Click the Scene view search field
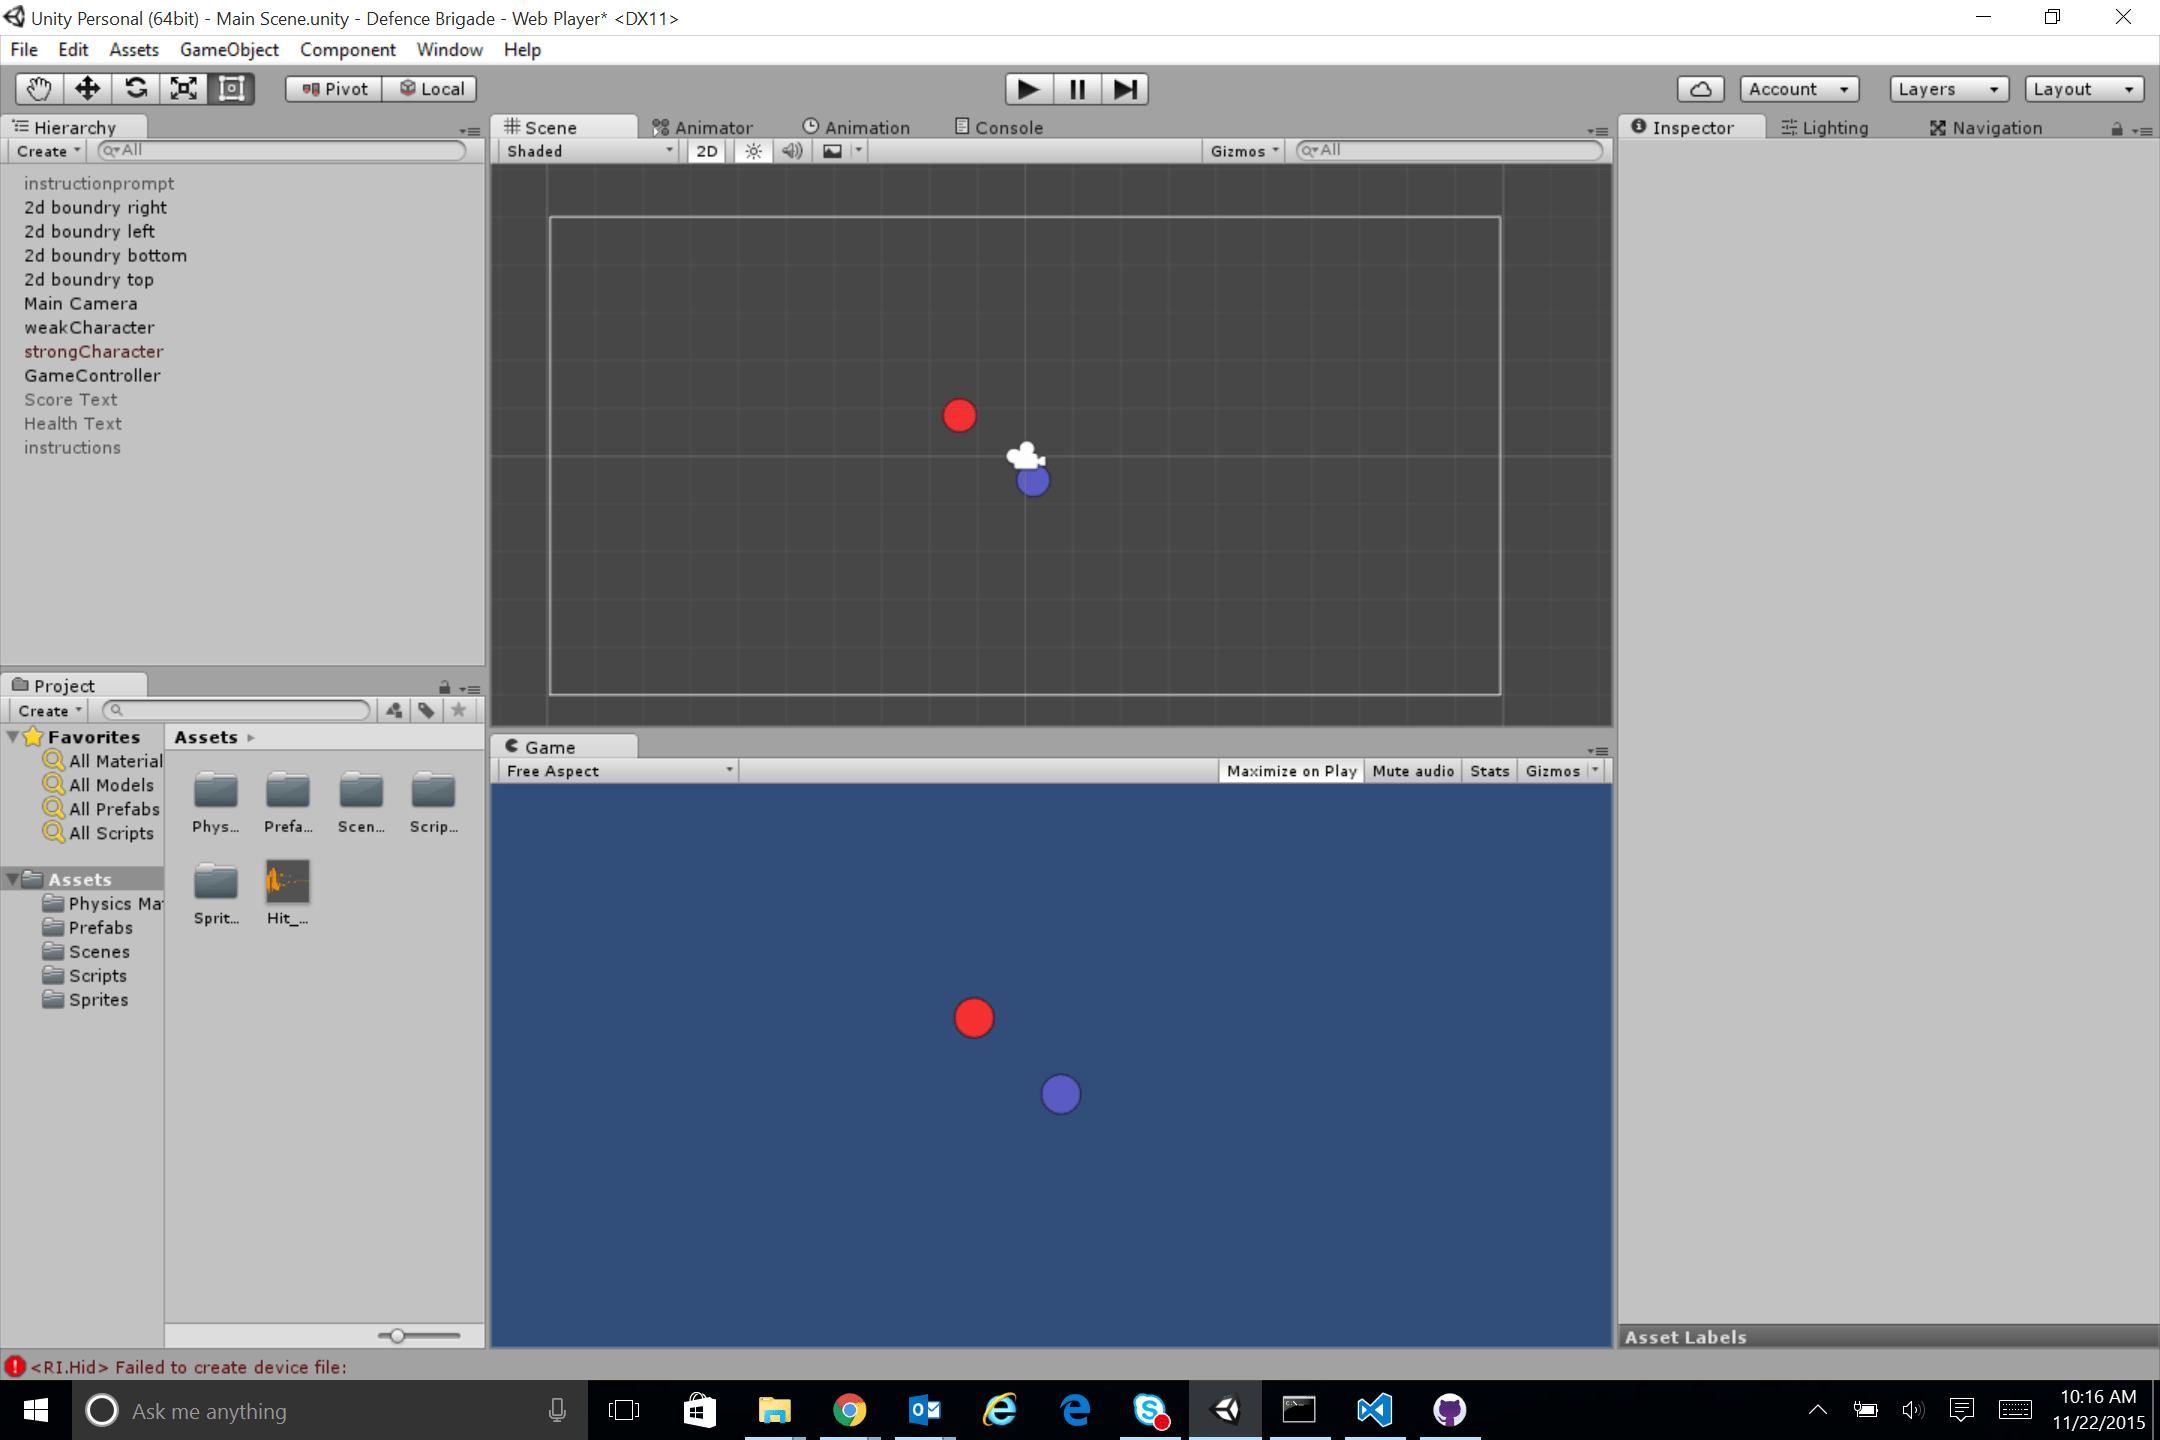The image size is (2160, 1440). pos(1450,151)
